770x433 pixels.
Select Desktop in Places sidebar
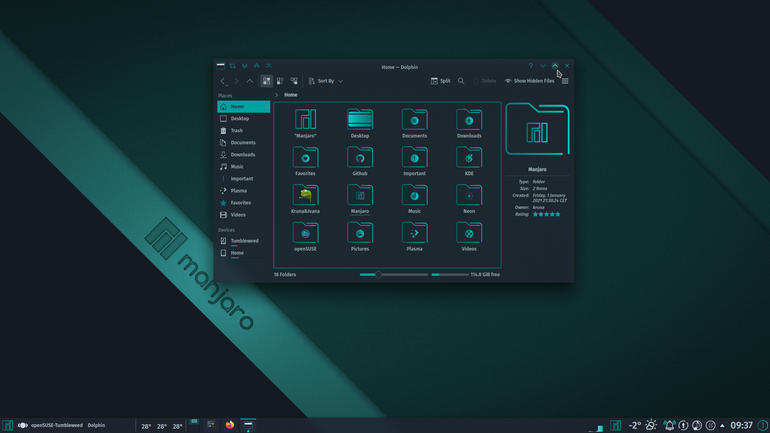244,119
